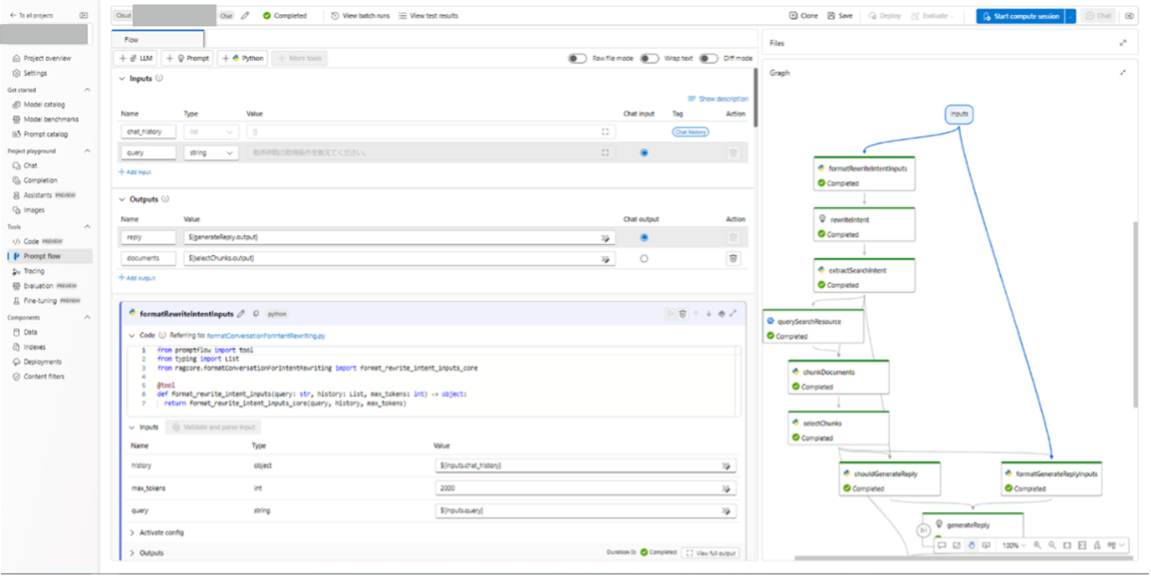The height and width of the screenshot is (577, 1151).
Task: Add a Prompt node
Action: click(x=187, y=58)
